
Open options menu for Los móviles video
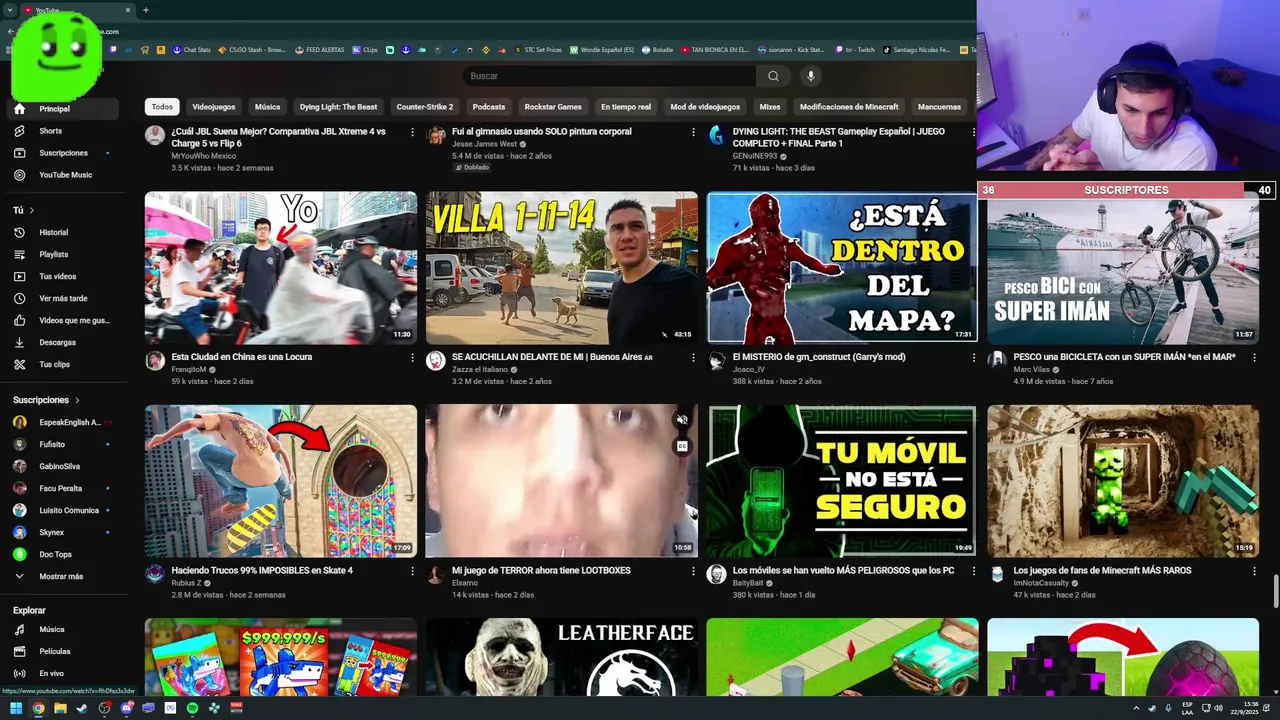point(974,571)
